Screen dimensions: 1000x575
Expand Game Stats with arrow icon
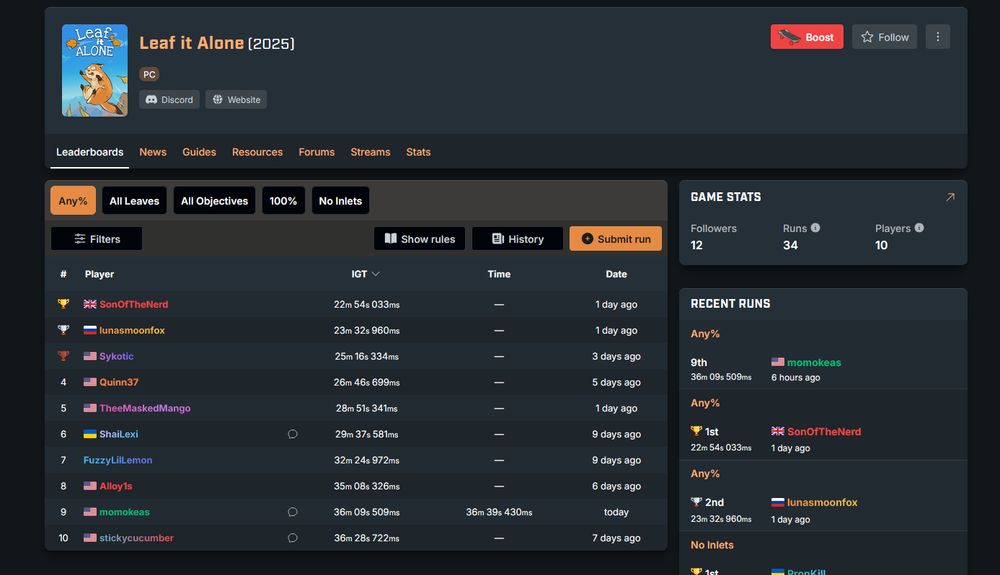[x=950, y=198]
